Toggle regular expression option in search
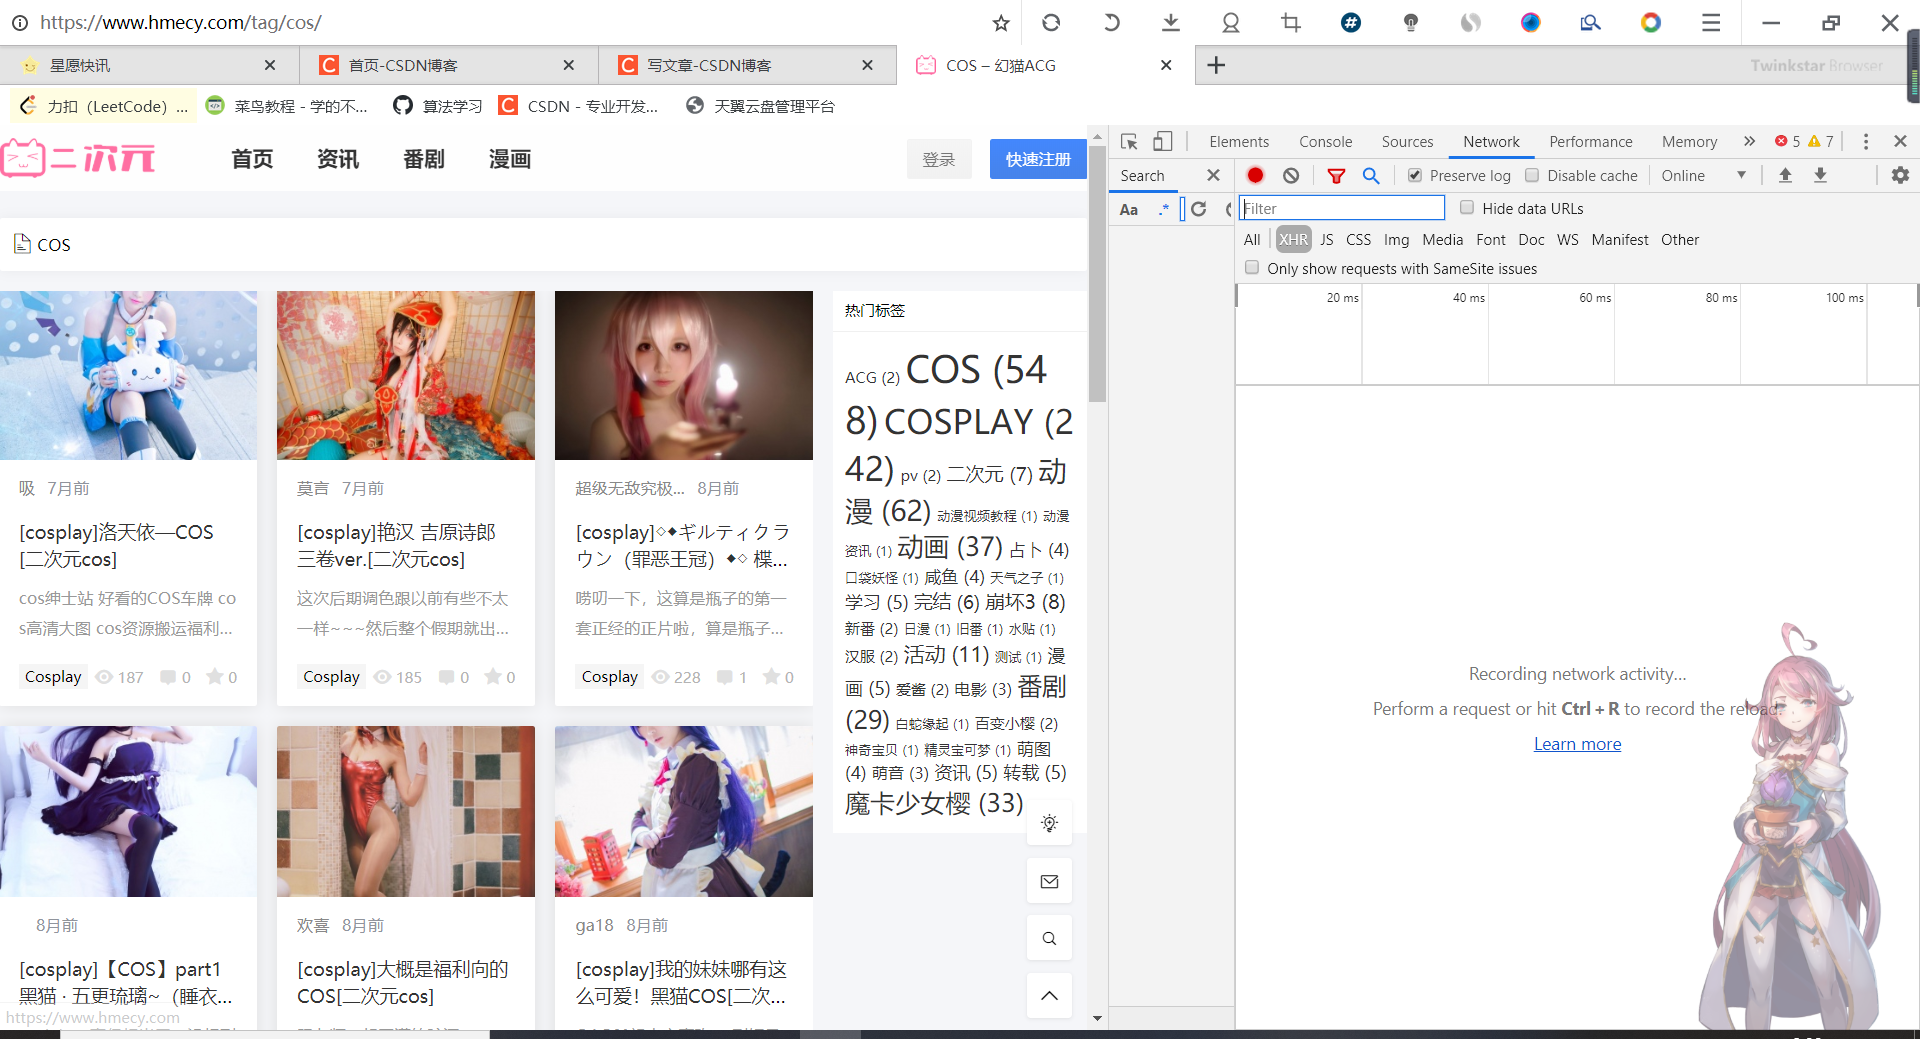The width and height of the screenshot is (1920, 1039). [1164, 209]
